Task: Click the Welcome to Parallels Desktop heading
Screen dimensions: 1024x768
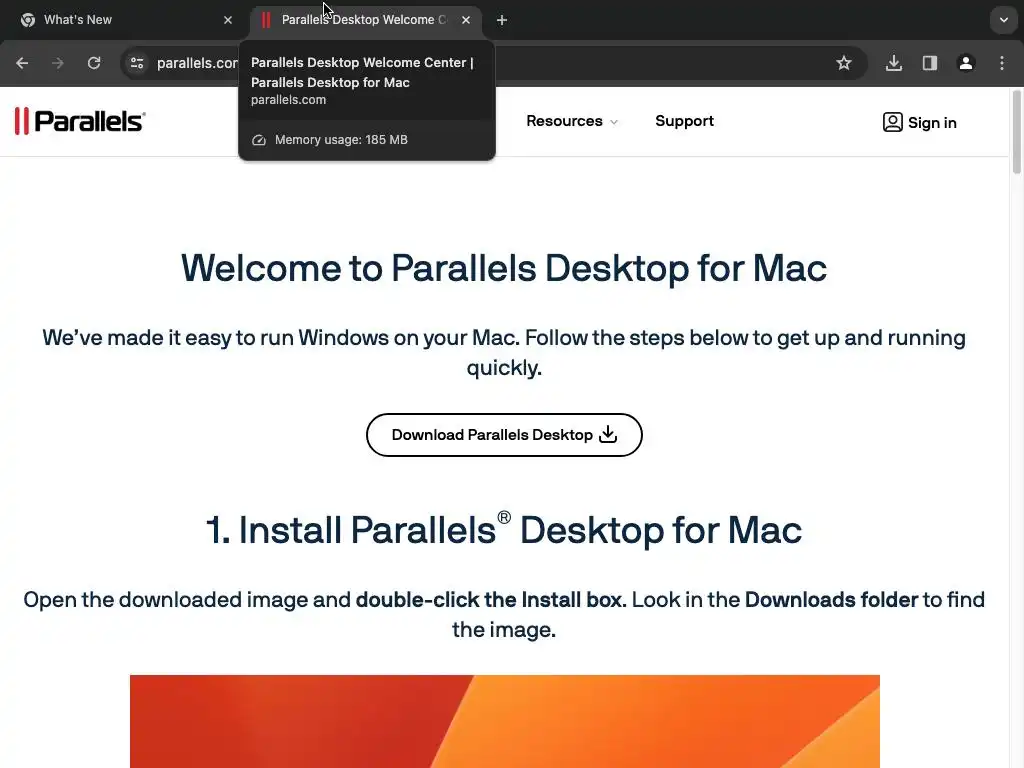Action: coord(504,268)
